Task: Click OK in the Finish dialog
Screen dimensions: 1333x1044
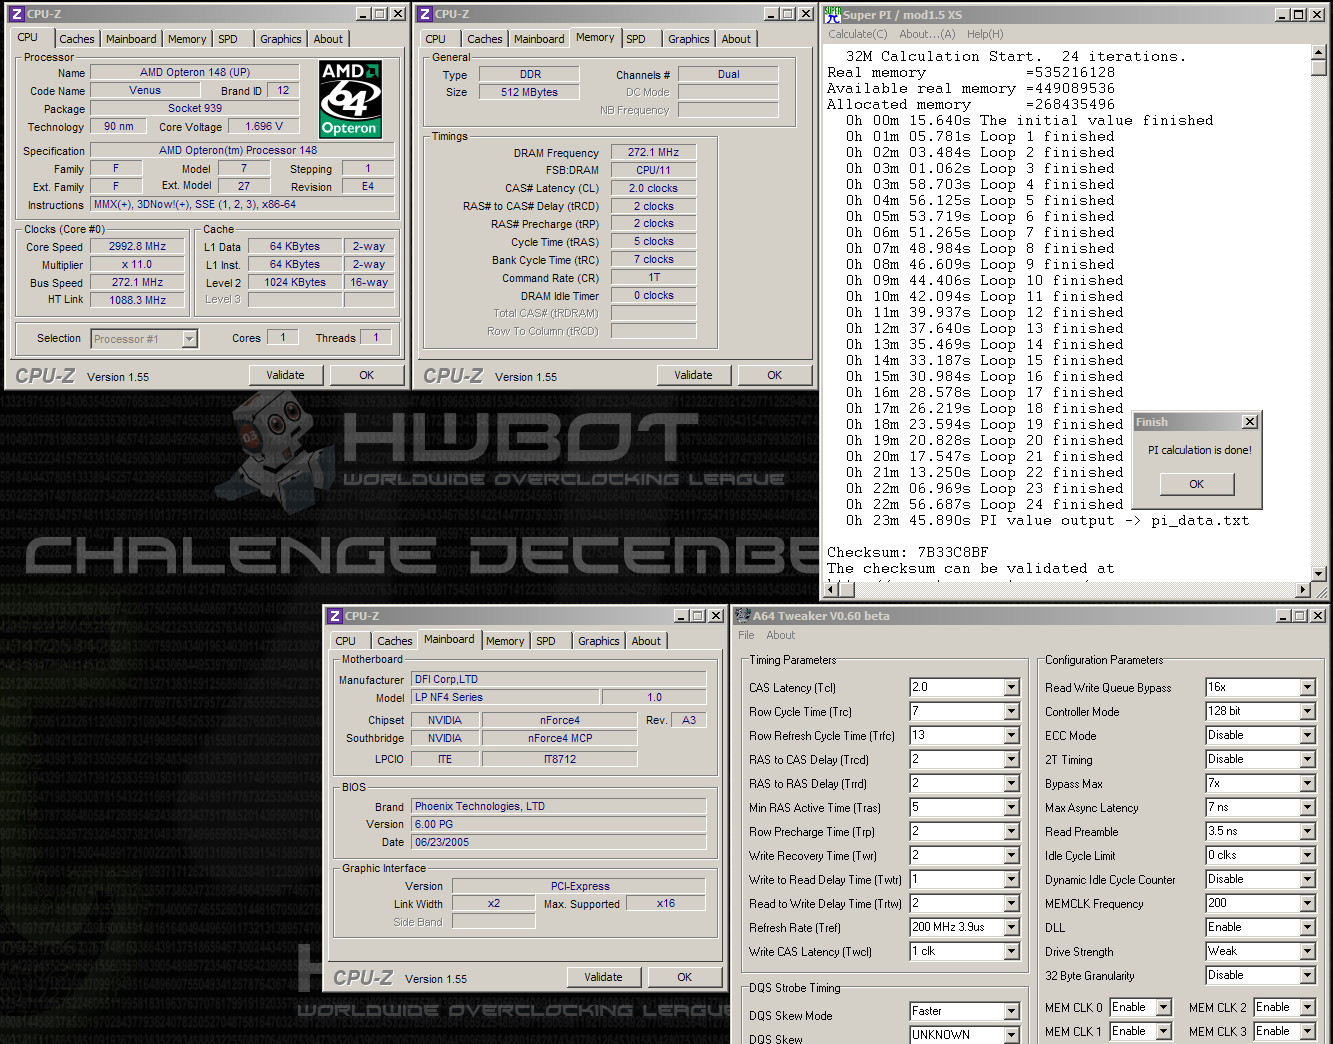Action: click(x=1197, y=484)
